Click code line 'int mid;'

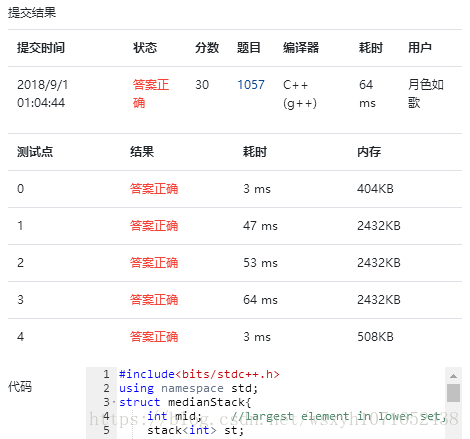pos(174,416)
